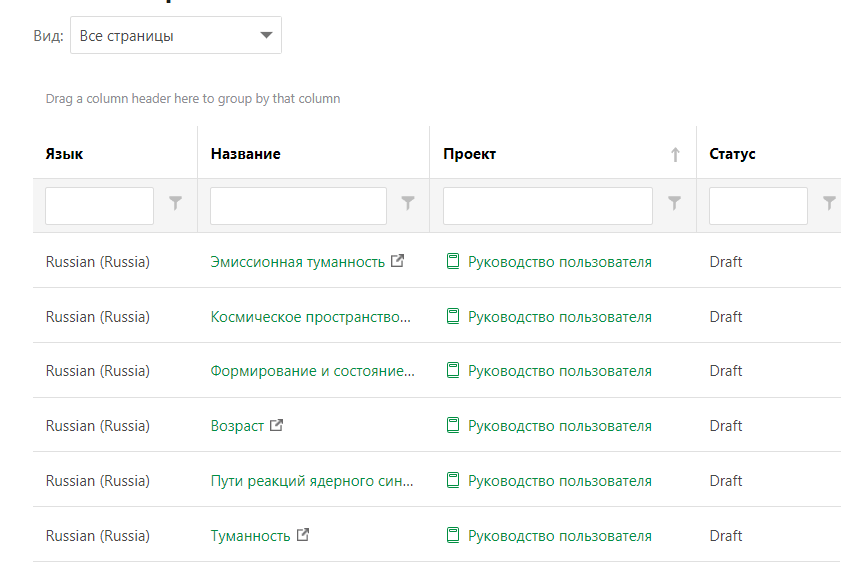The width and height of the screenshot is (841, 562).
Task: Click the filter icon in Название column
Action: pyautogui.click(x=408, y=204)
